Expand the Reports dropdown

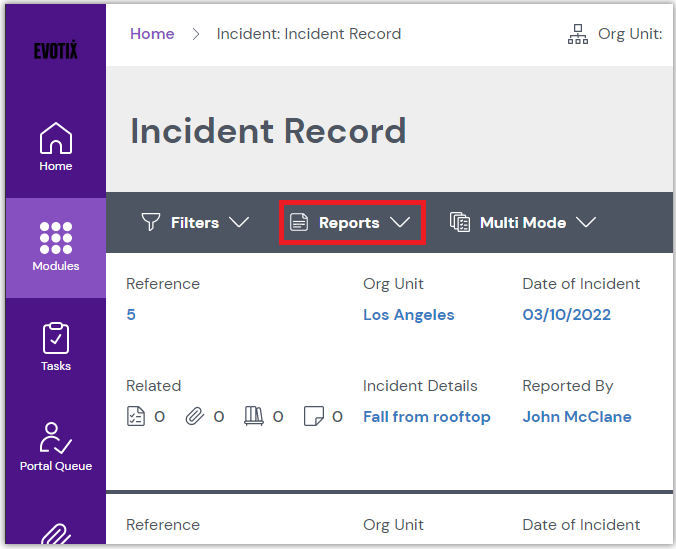point(351,223)
